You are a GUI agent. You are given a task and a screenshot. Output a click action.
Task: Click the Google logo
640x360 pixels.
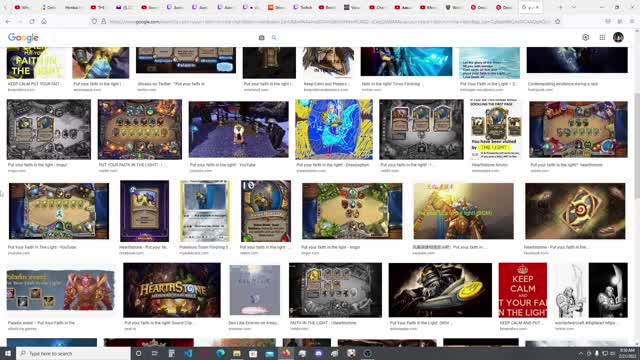tap(23, 38)
